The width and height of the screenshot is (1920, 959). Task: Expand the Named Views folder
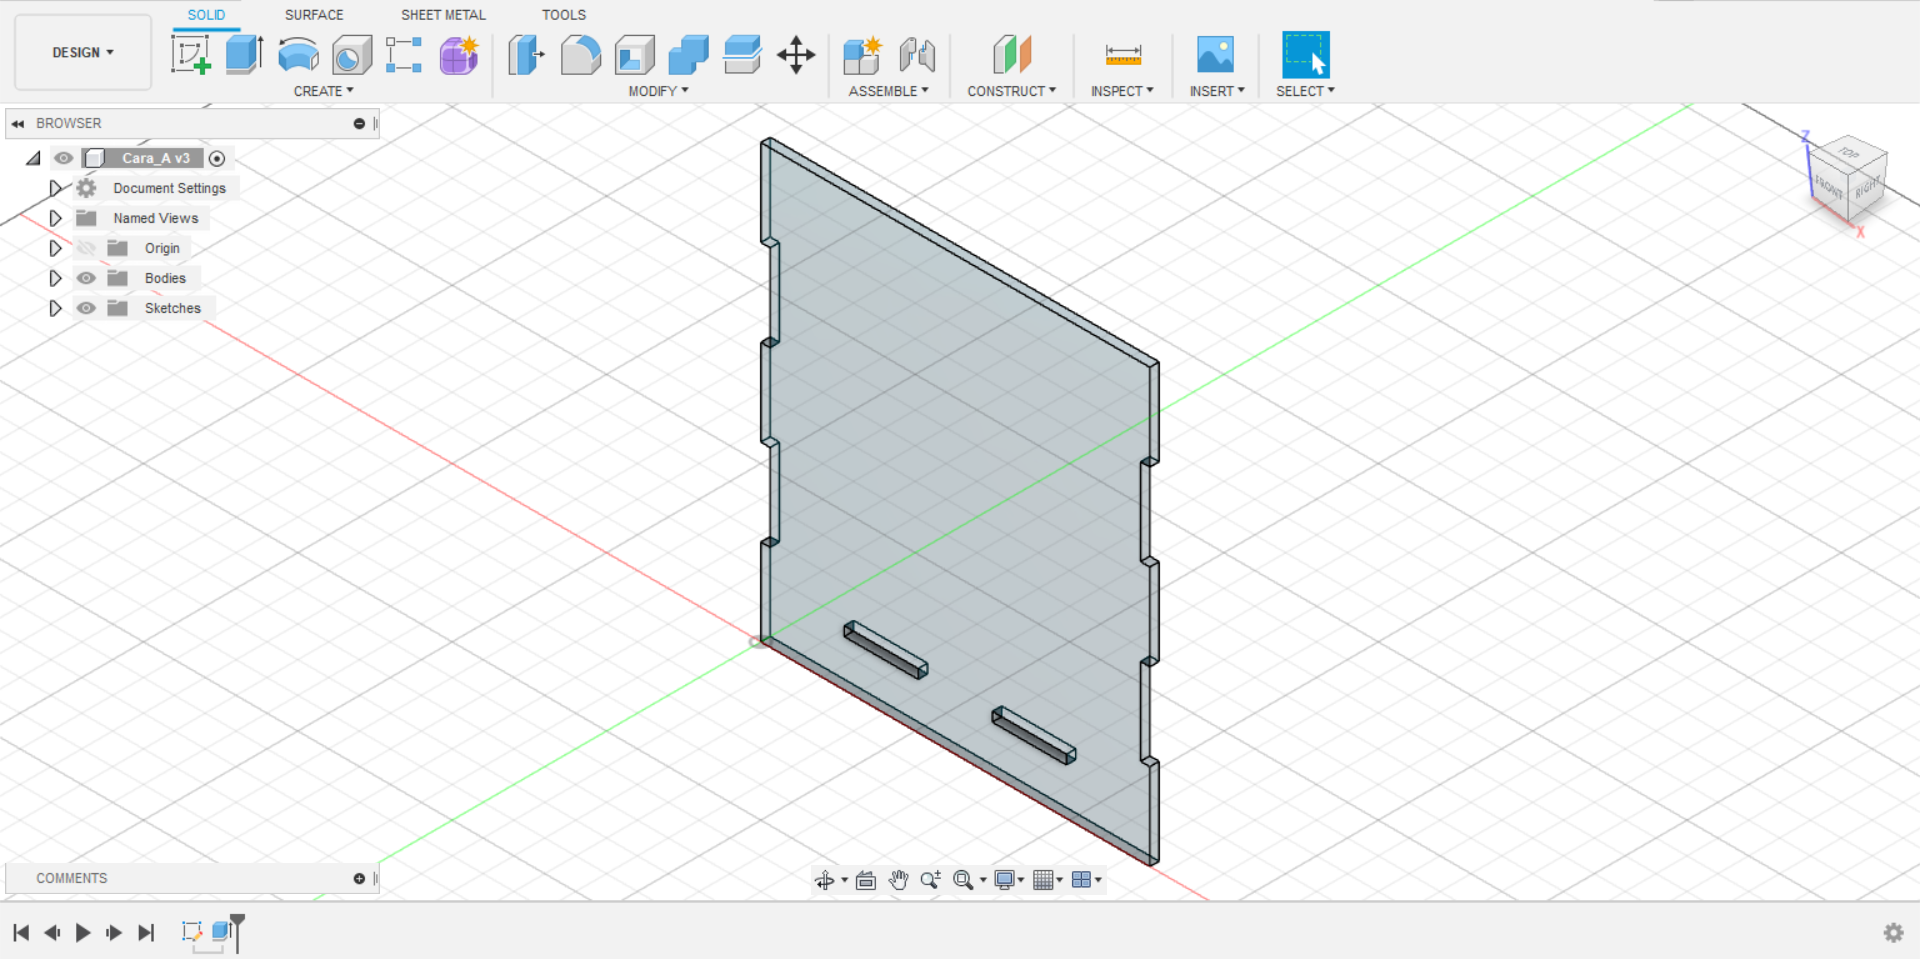click(56, 218)
